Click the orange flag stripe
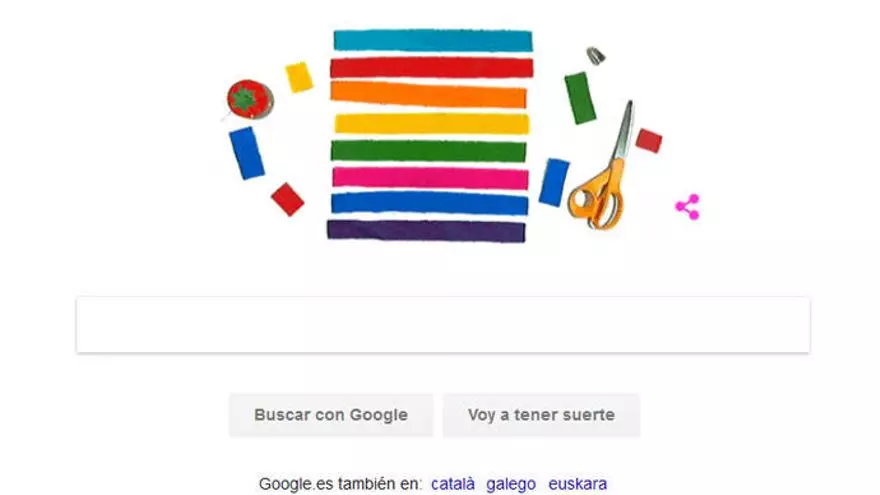Image resolution: width=880 pixels, height=495 pixels. [428, 95]
